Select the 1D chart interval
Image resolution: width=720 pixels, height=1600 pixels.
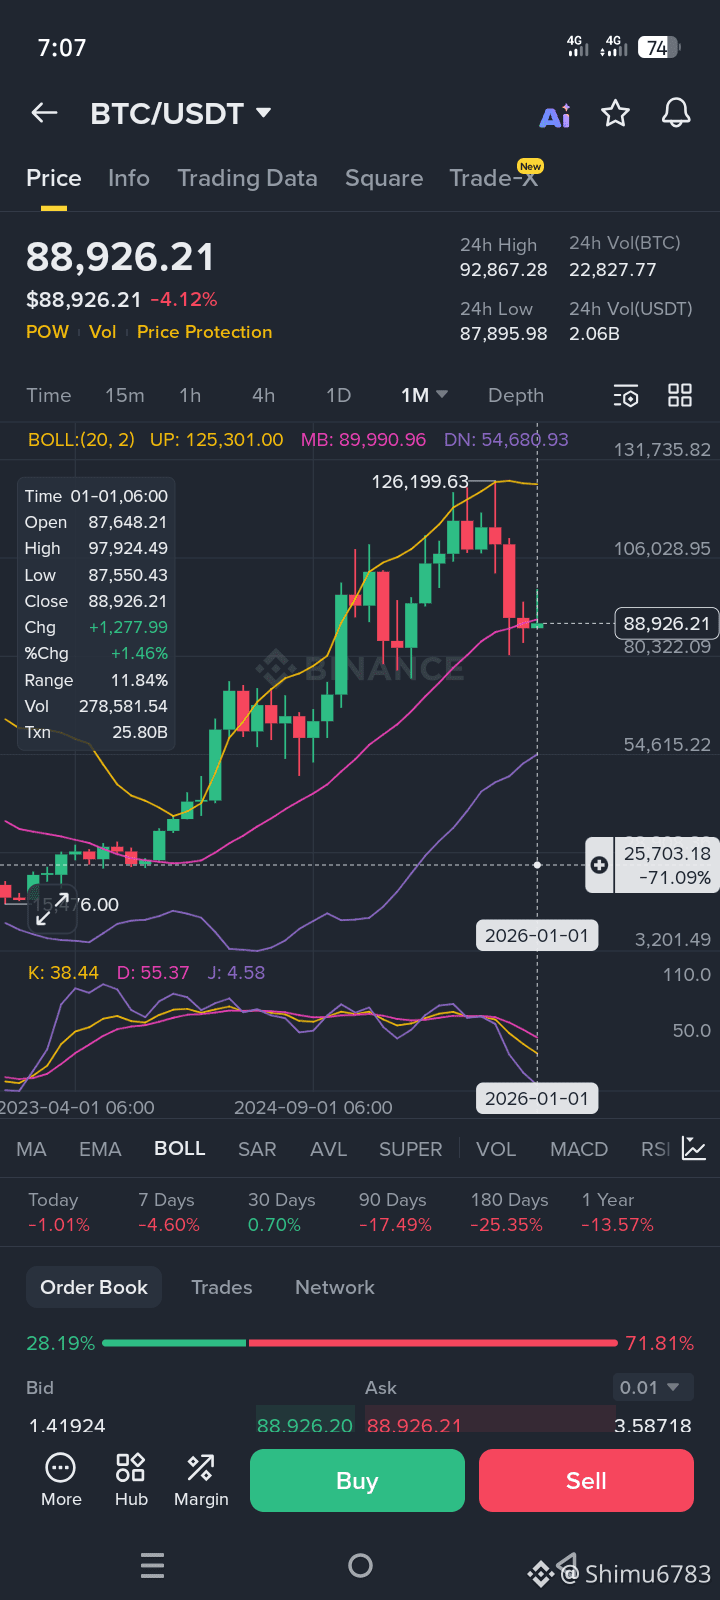338,395
